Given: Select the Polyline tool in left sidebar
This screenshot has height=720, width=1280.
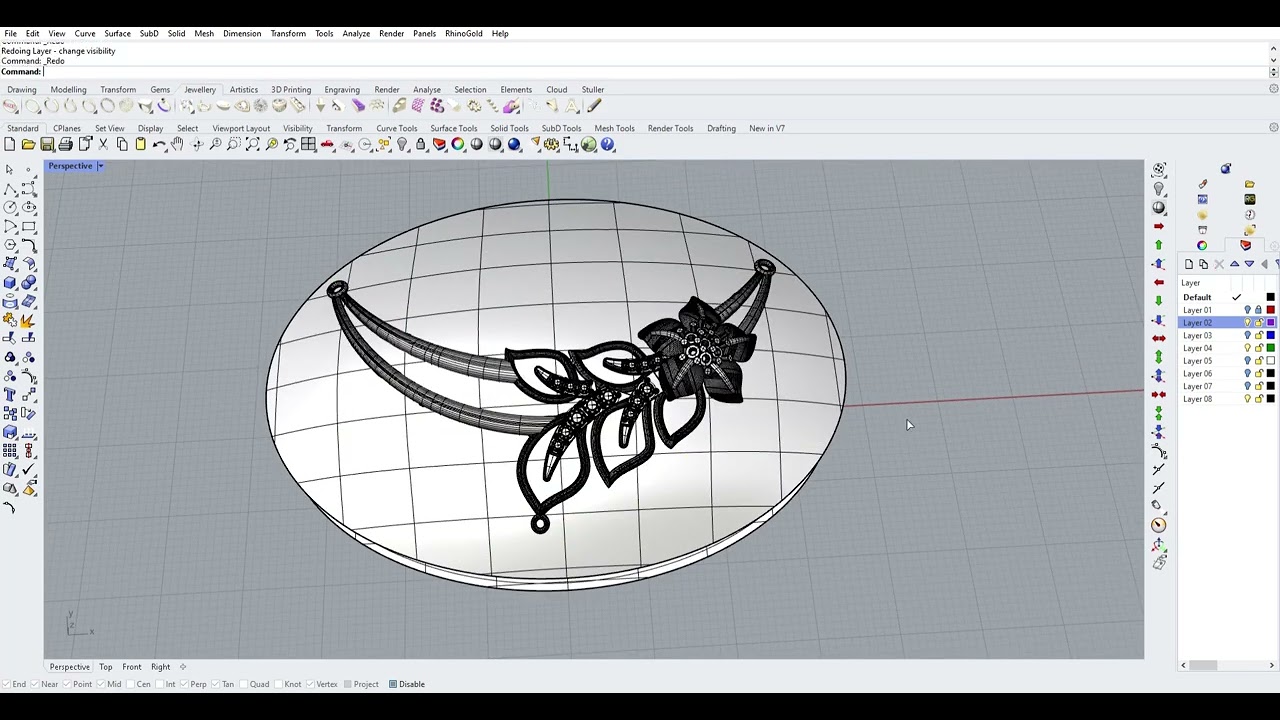Looking at the screenshot, I should click(x=10, y=189).
